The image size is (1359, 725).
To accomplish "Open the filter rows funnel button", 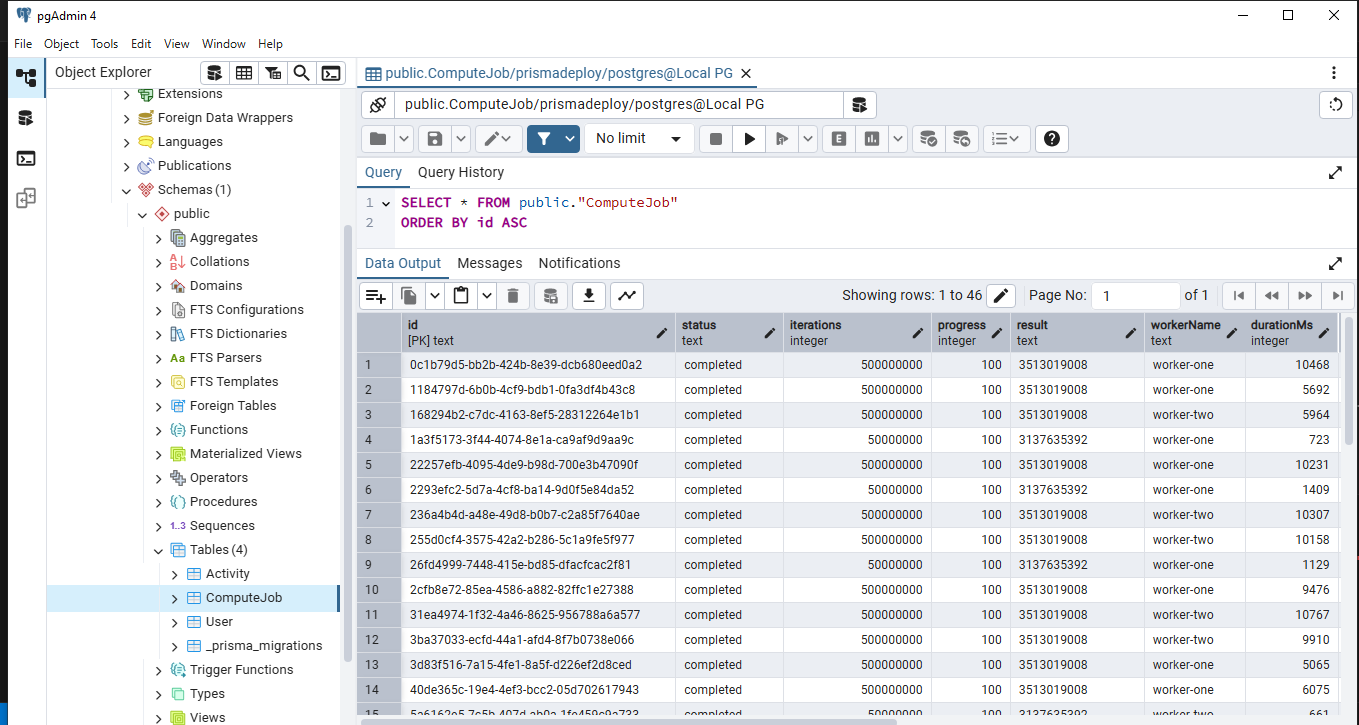I will click(x=539, y=139).
